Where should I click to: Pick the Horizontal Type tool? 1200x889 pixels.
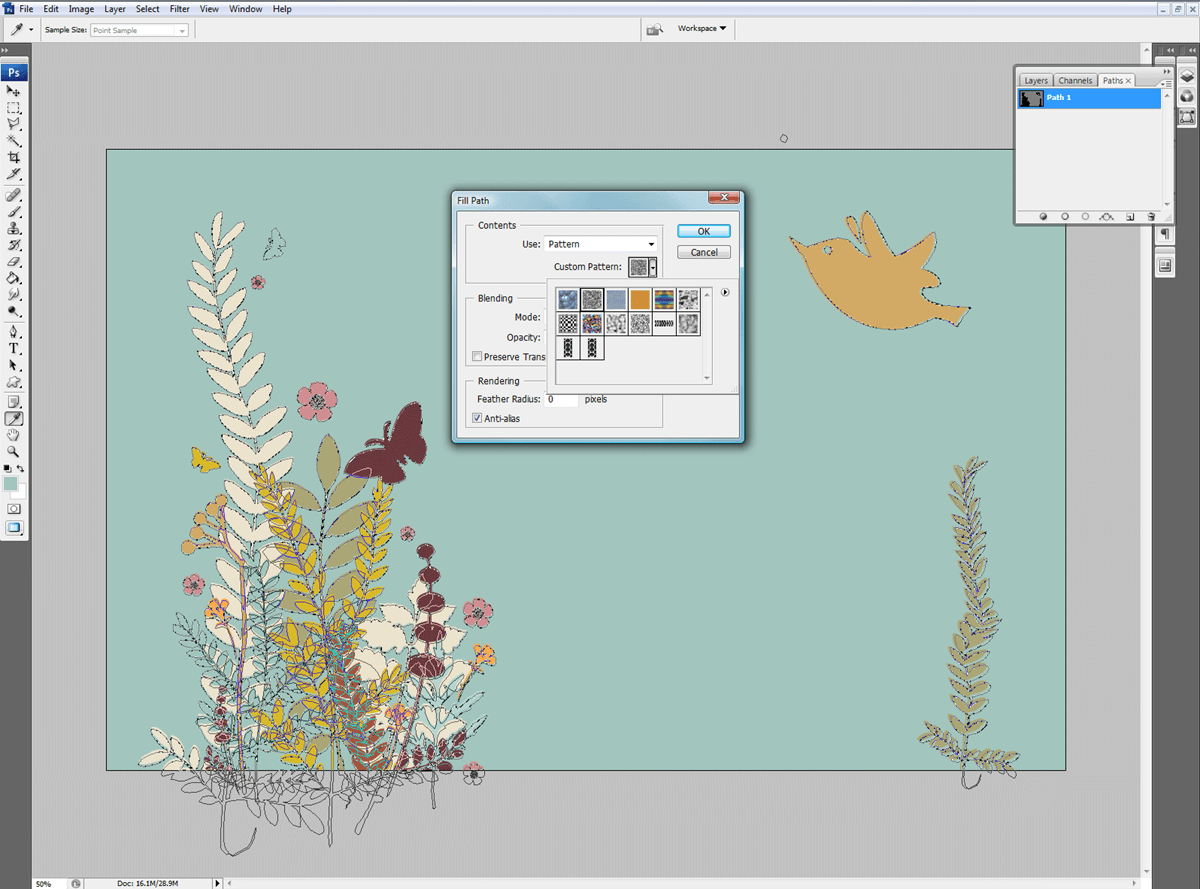point(14,348)
